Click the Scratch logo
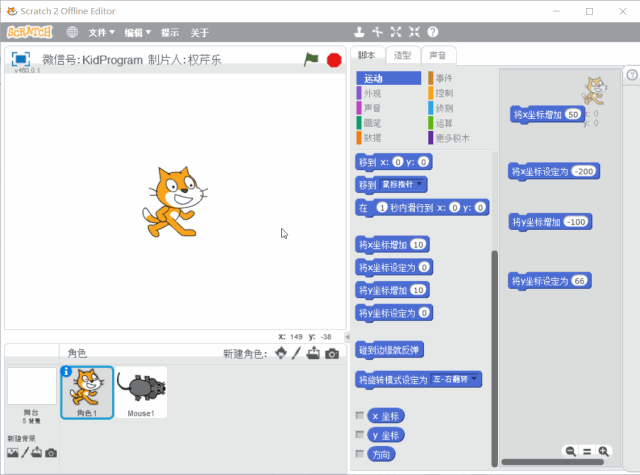This screenshot has width=640, height=475. [30, 32]
